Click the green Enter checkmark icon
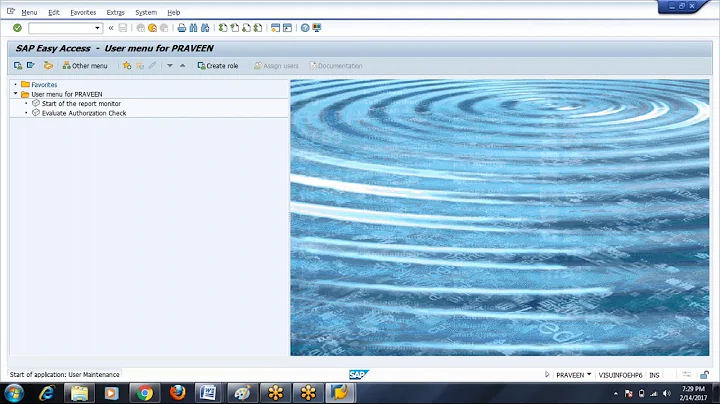Screen dimensions: 720x404 [x=17, y=28]
